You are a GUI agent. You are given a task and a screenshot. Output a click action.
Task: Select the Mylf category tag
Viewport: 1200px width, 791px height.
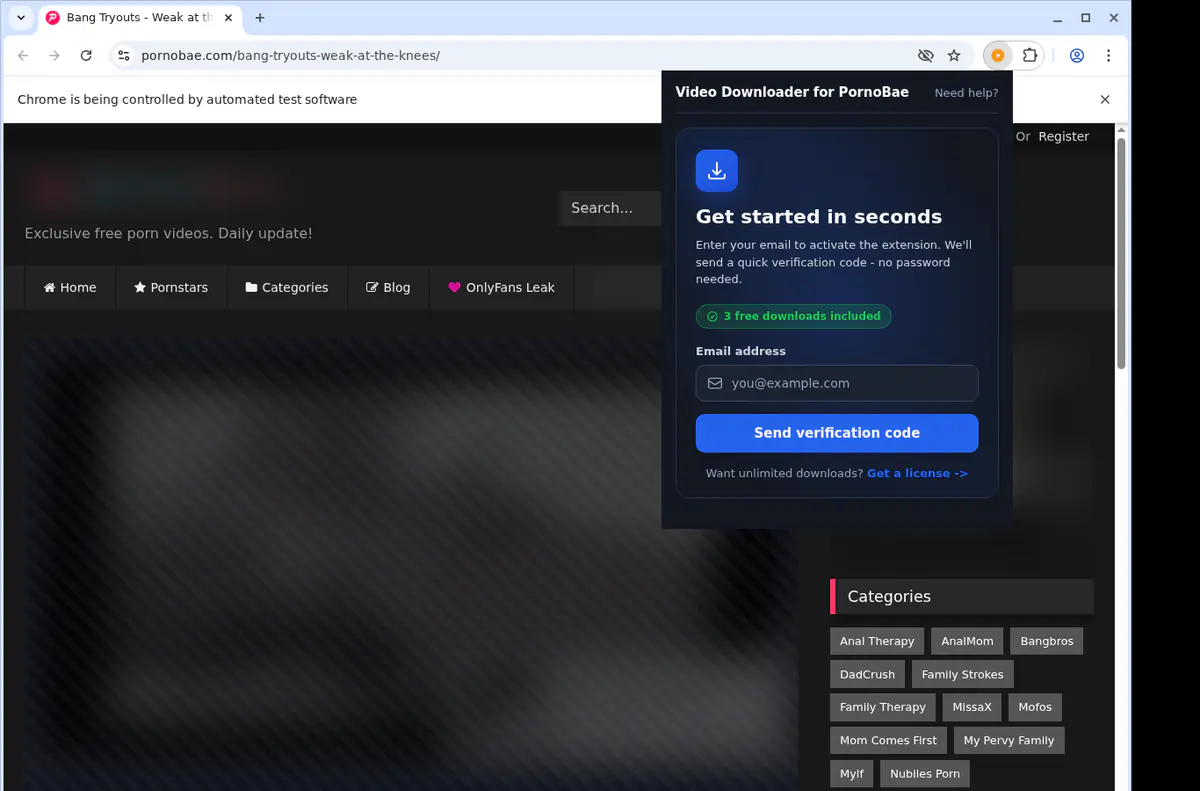[851, 773]
